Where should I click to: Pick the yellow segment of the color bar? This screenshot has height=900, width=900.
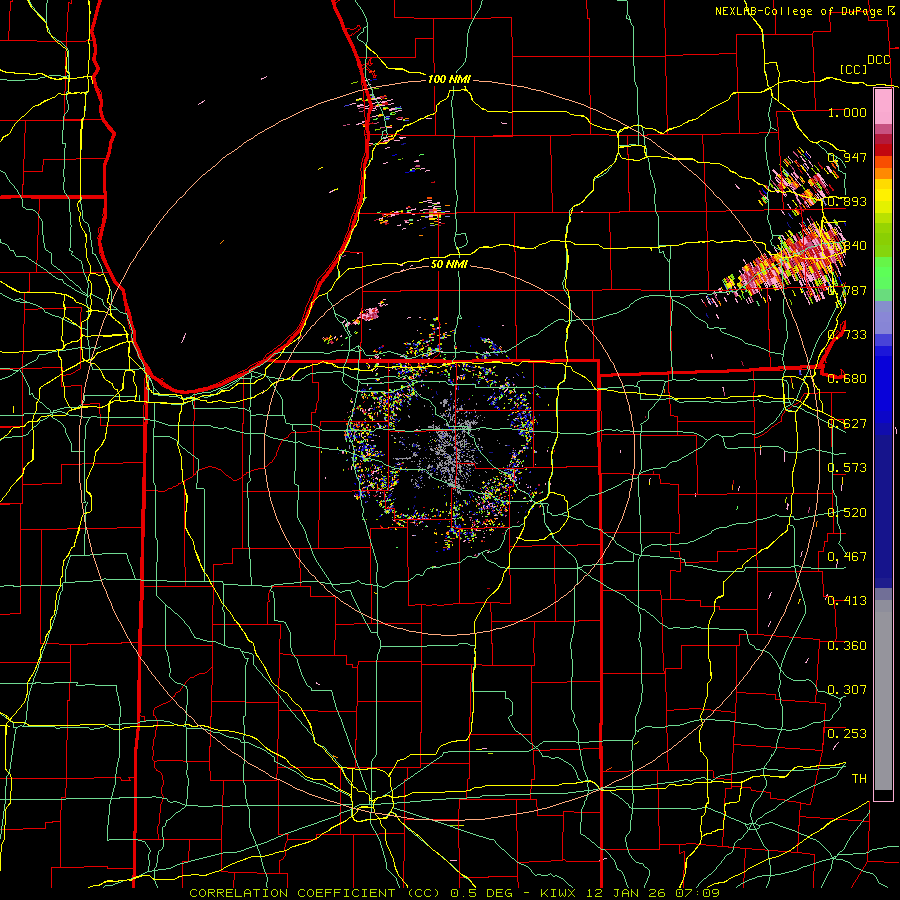(x=883, y=196)
